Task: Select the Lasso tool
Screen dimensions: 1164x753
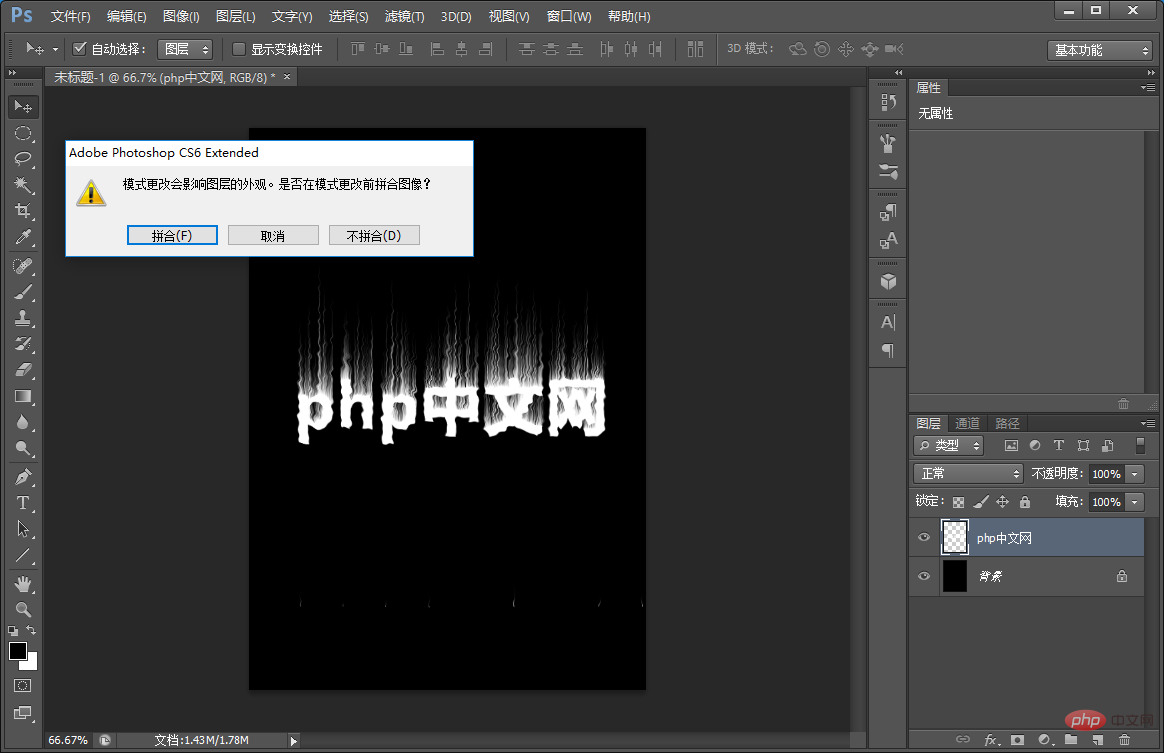Action: click(x=23, y=159)
